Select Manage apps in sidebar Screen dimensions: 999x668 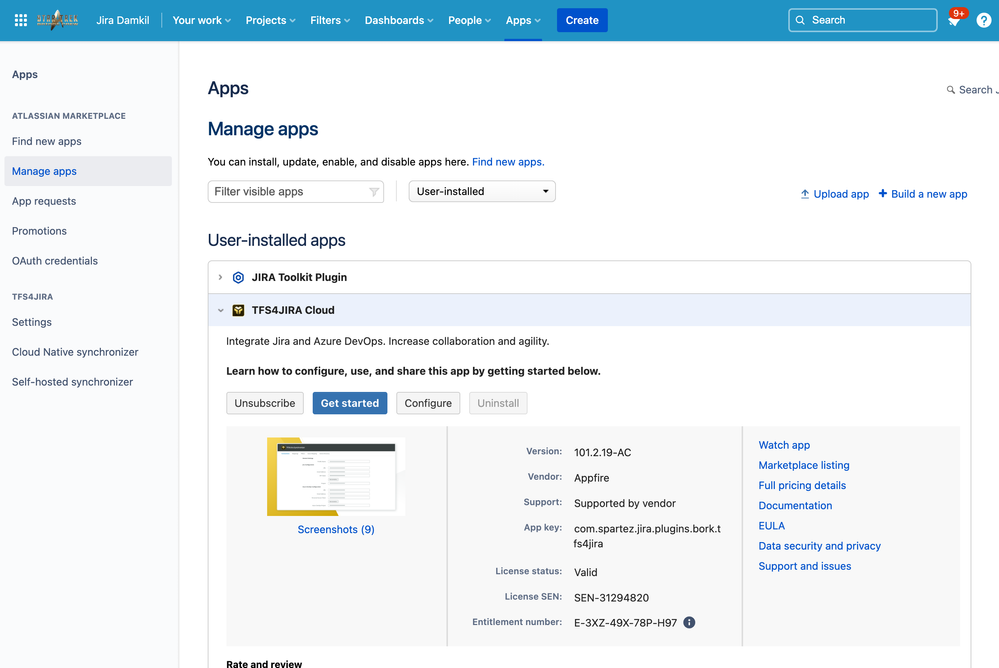88,171
